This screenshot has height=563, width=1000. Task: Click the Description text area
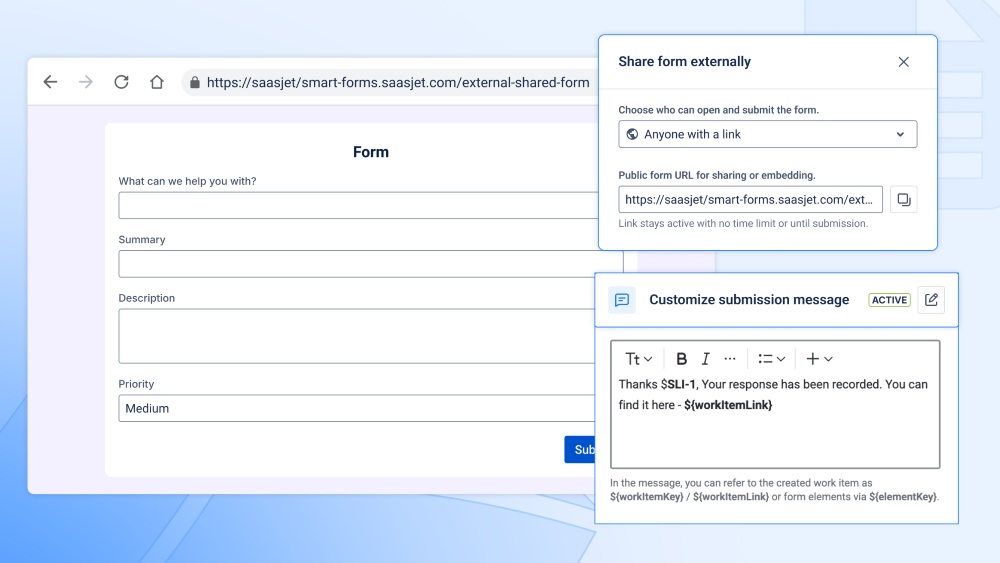tap(357, 336)
